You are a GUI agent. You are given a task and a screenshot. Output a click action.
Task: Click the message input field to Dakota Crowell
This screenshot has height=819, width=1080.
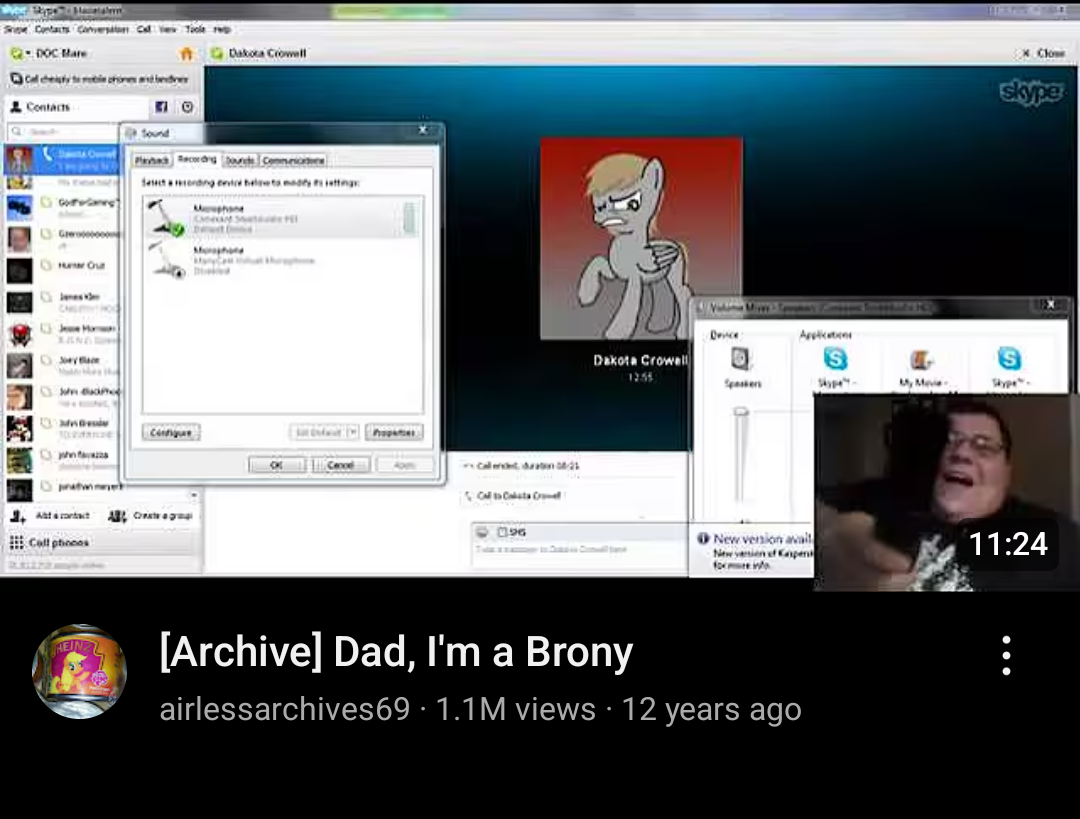coord(579,552)
